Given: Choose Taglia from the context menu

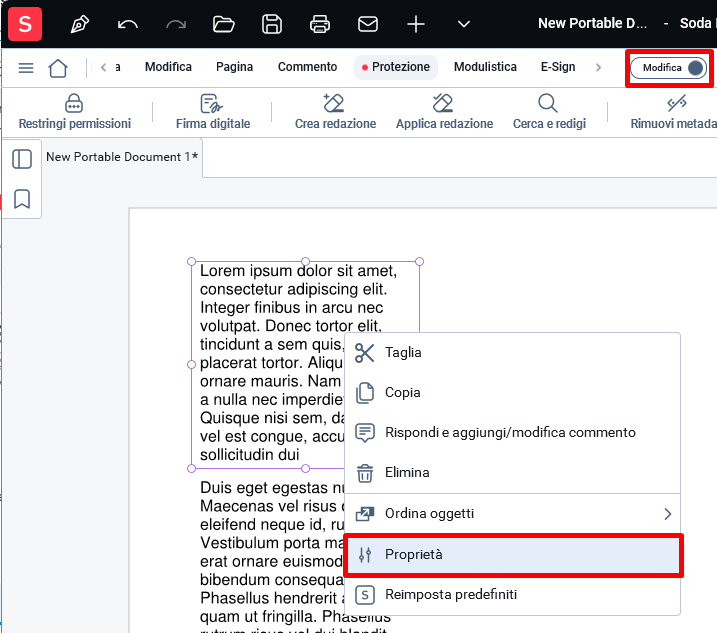Looking at the screenshot, I should point(512,353).
